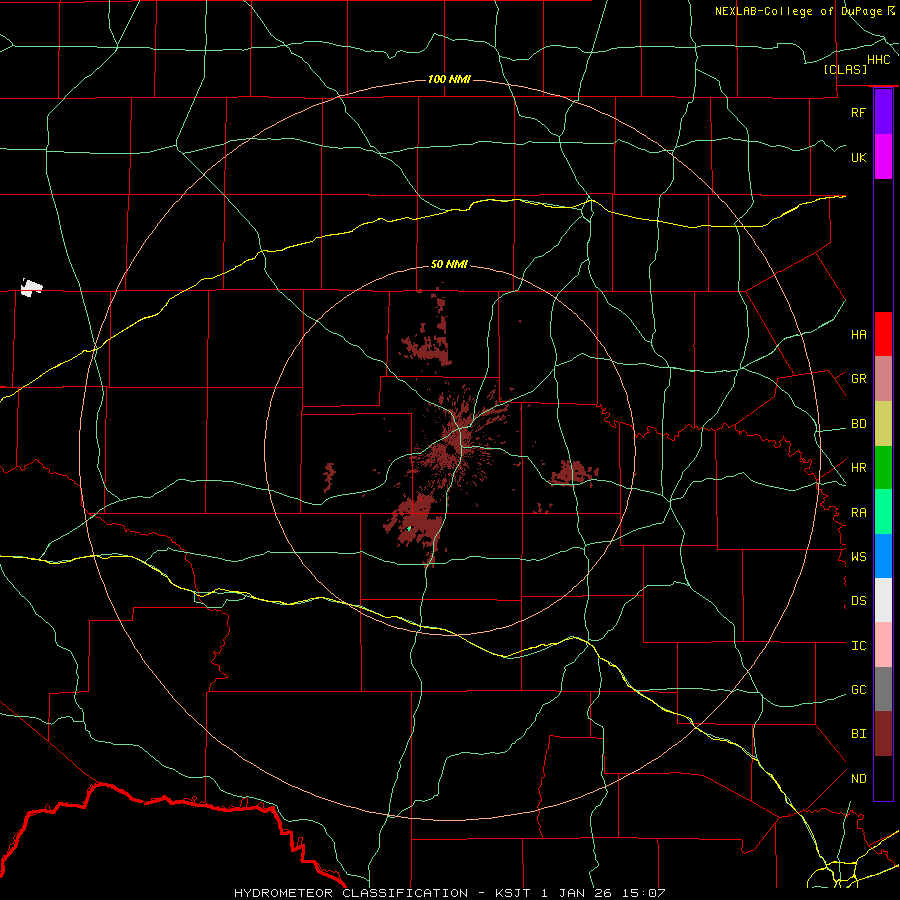Click the [CLAS] label
900x900 pixels.
coord(845,69)
